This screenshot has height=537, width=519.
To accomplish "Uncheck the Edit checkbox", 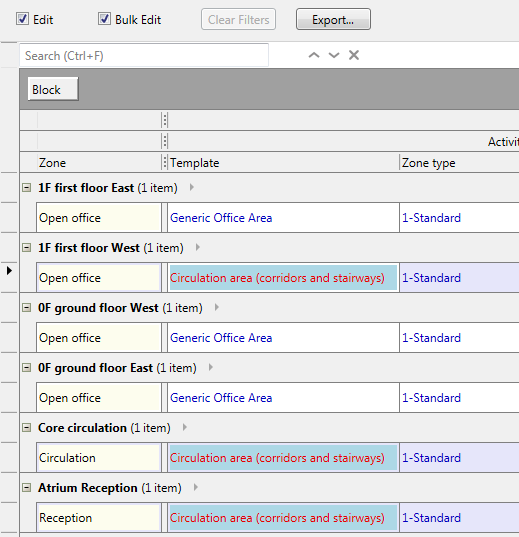I will pyautogui.click(x=22, y=19).
